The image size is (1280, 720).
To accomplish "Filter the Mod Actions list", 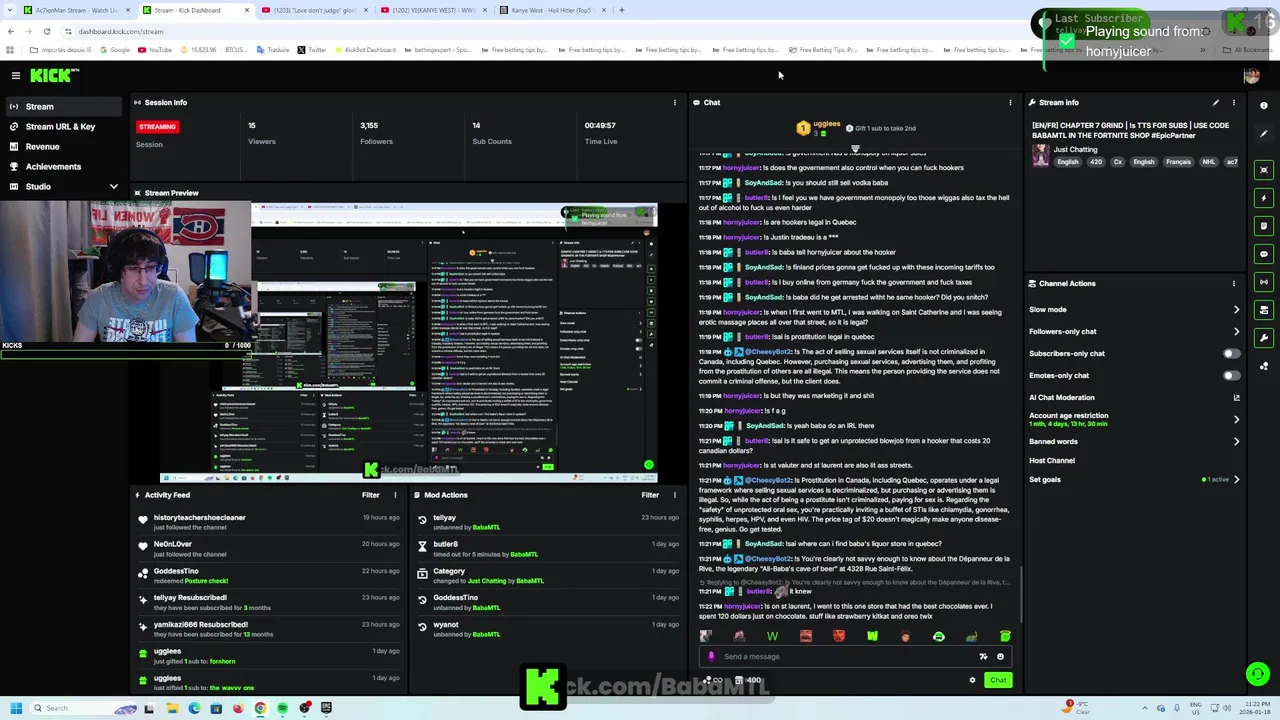I will tap(650, 495).
